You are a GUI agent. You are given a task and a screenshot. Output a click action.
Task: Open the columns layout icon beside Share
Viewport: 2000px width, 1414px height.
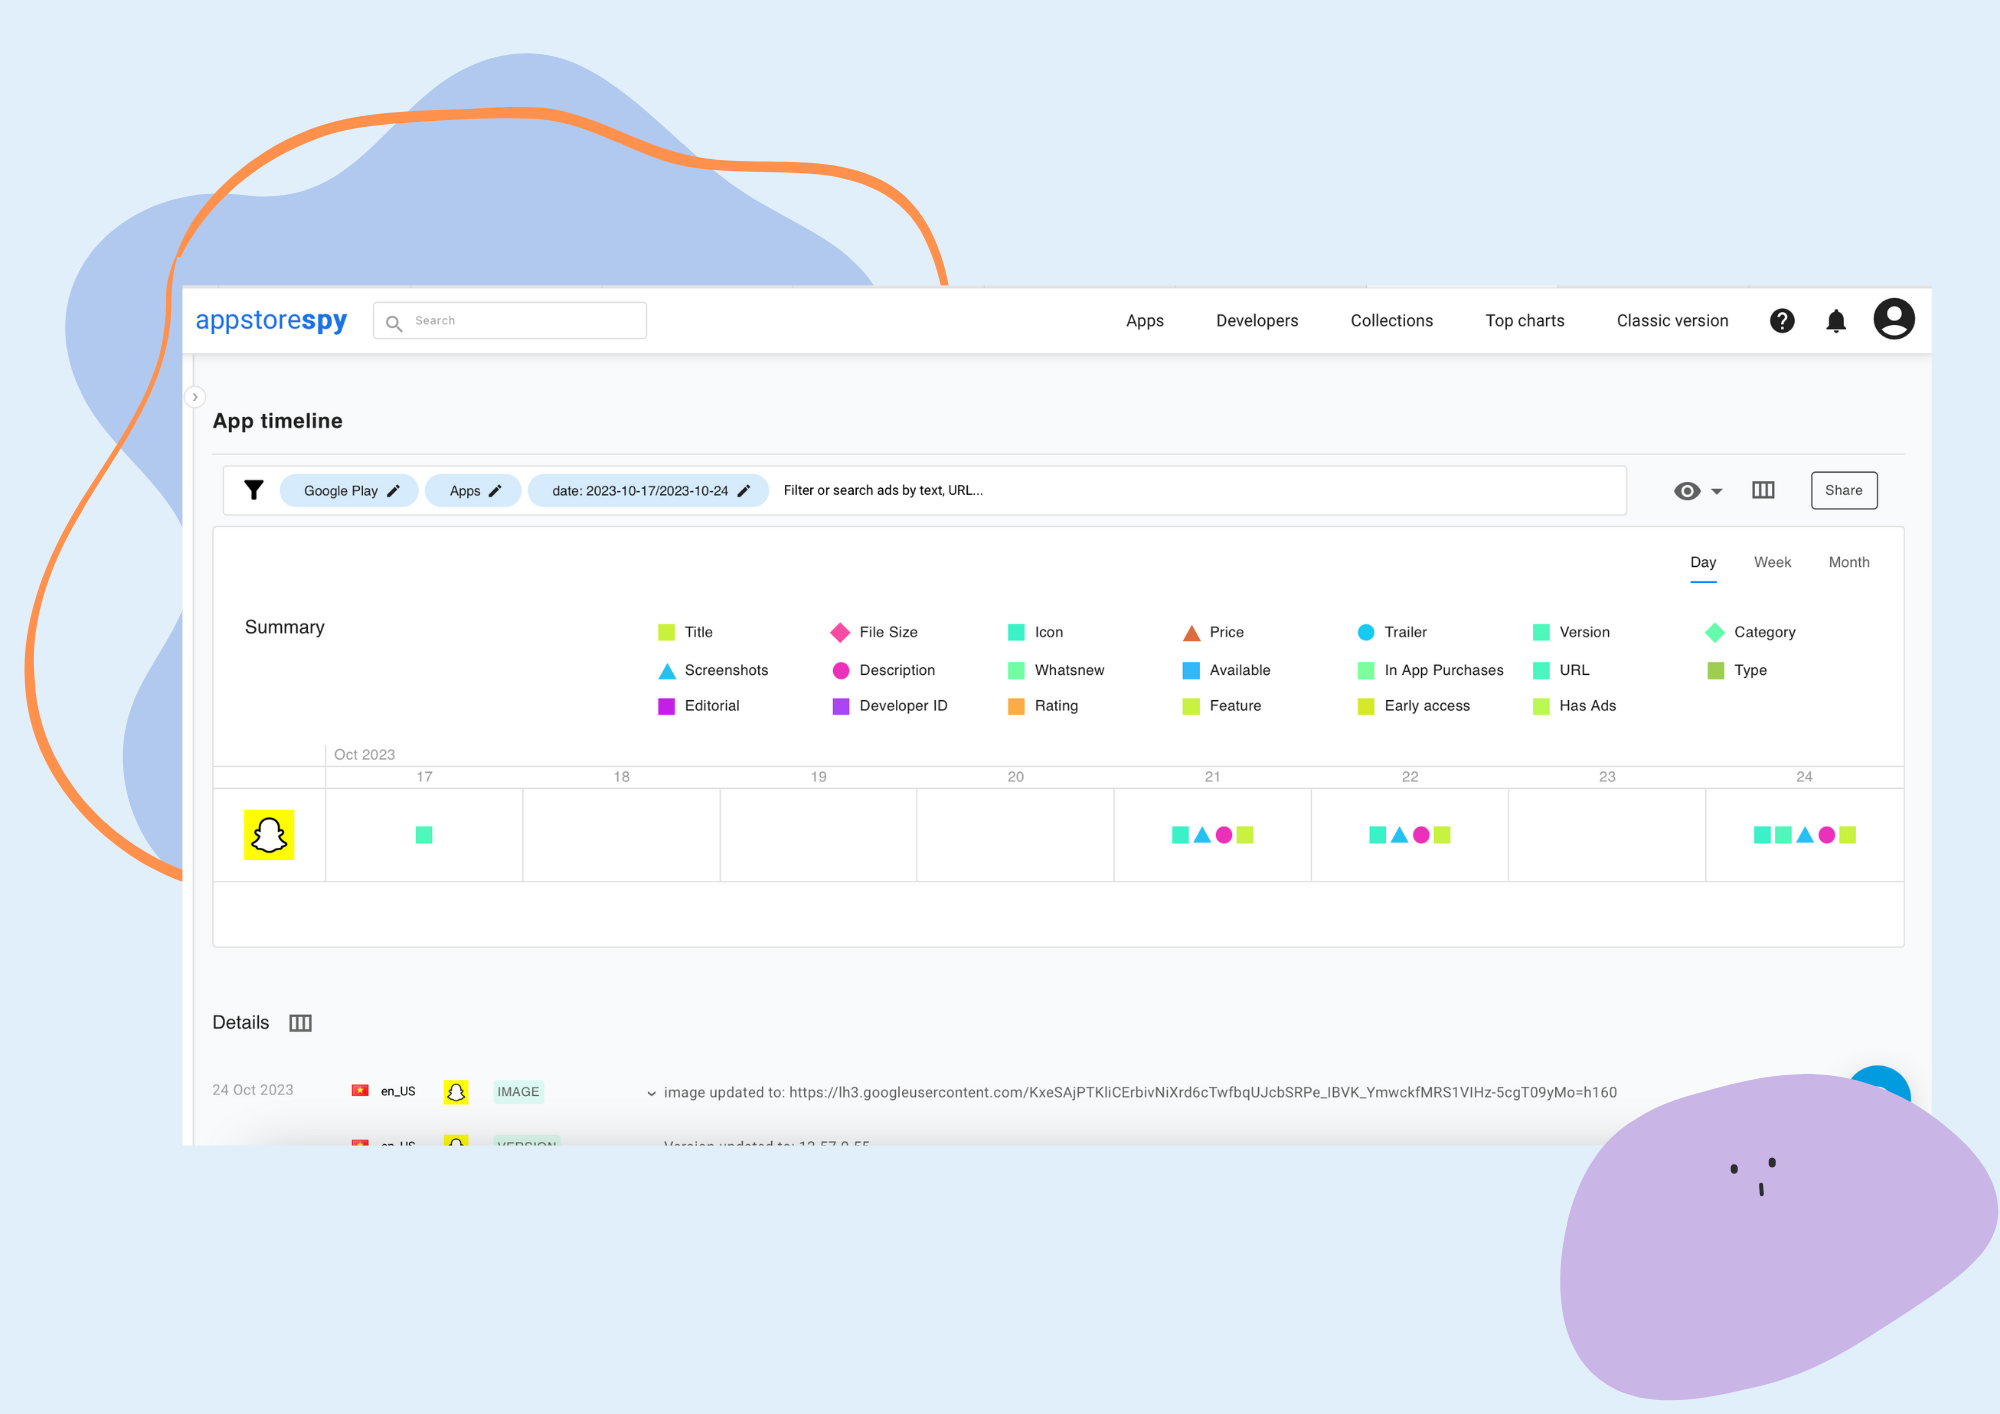(x=1763, y=490)
